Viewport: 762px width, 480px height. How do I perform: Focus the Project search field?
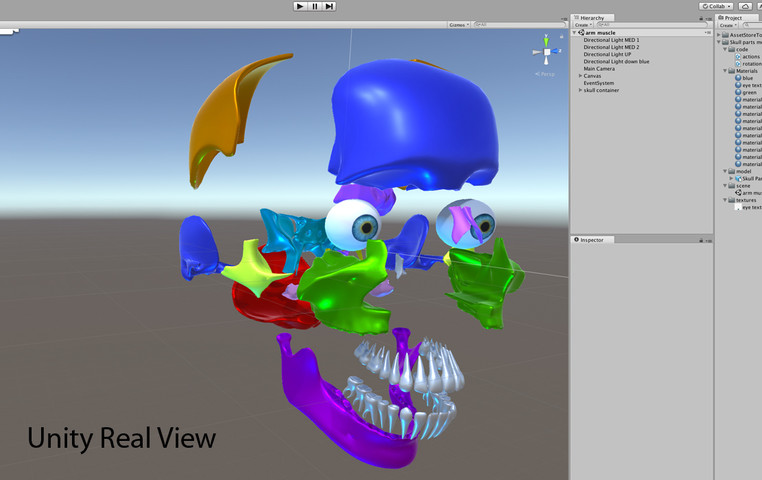[x=752, y=25]
